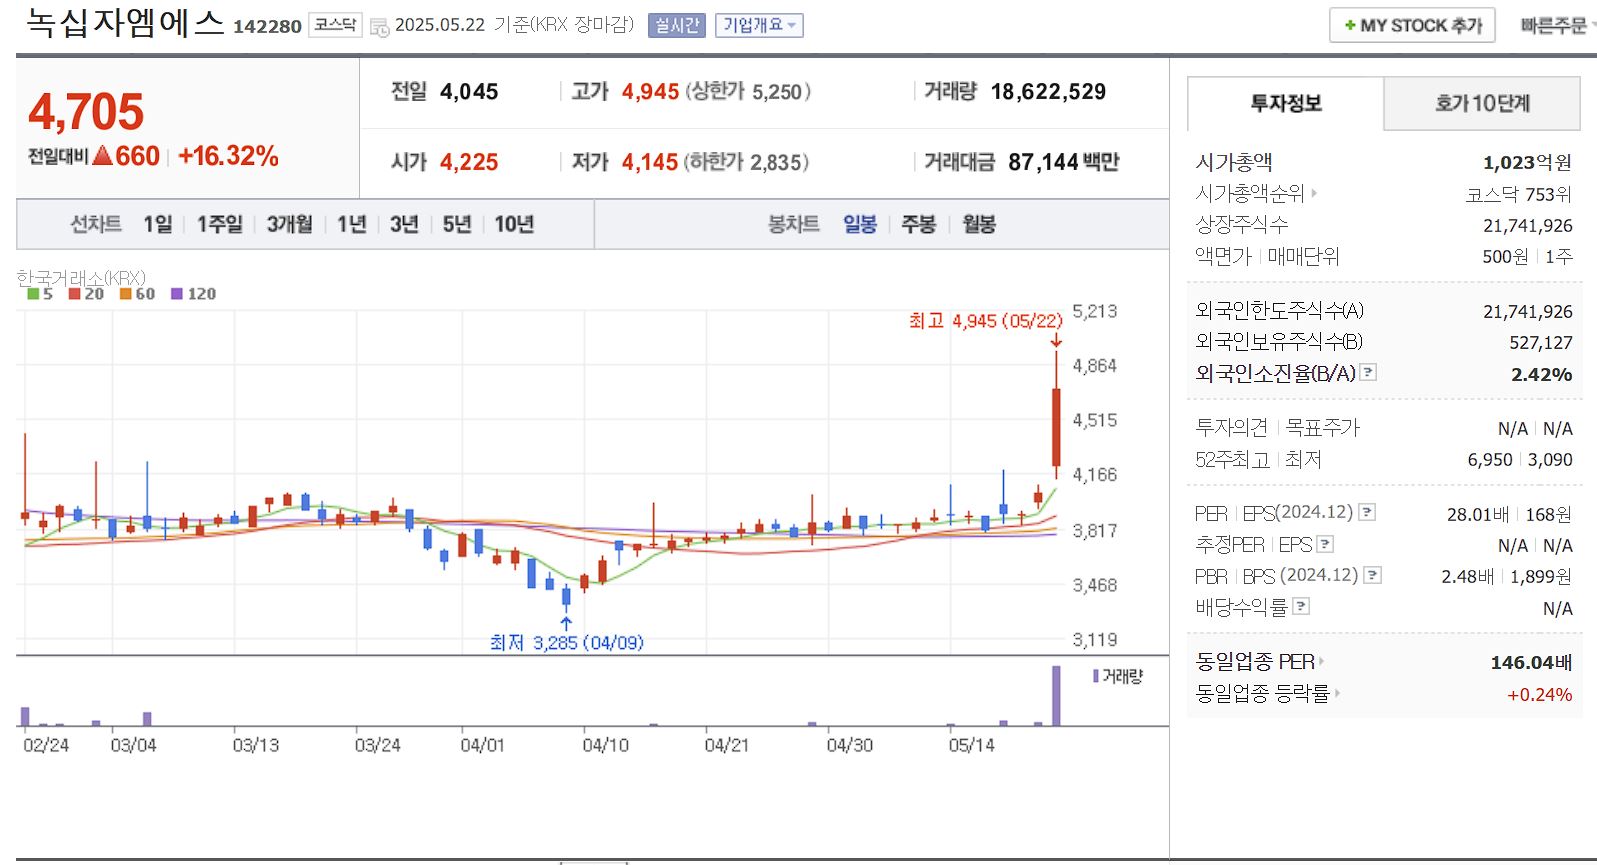
Task: Switch to the 호가10단계 tab
Action: click(x=1482, y=103)
